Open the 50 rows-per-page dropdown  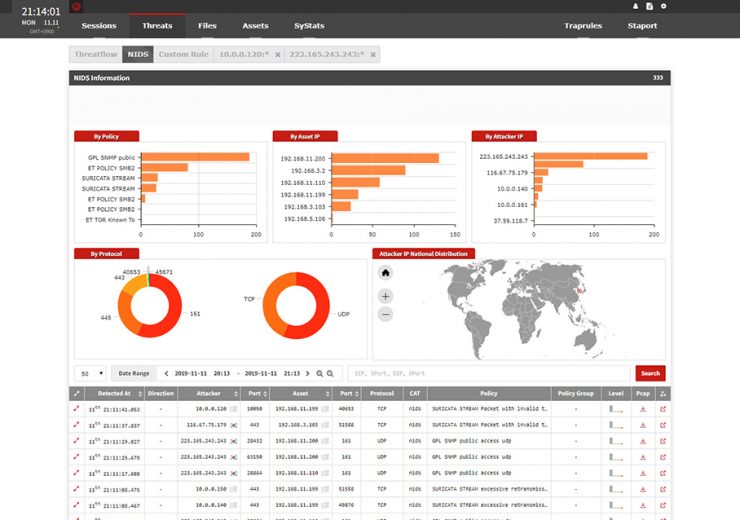tap(92, 373)
